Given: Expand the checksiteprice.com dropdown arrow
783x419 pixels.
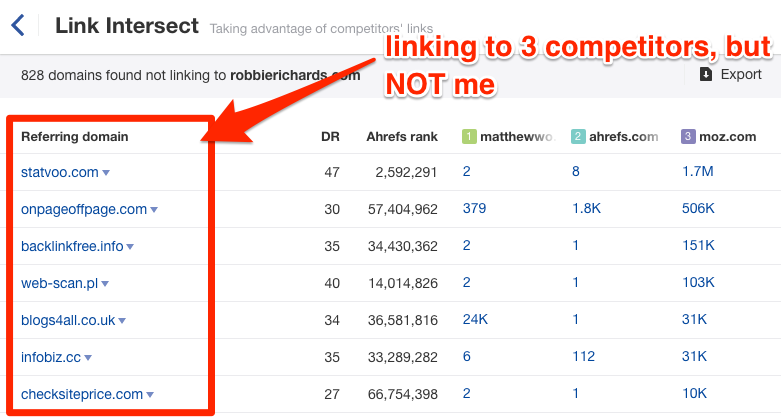Looking at the screenshot, I should 150,395.
